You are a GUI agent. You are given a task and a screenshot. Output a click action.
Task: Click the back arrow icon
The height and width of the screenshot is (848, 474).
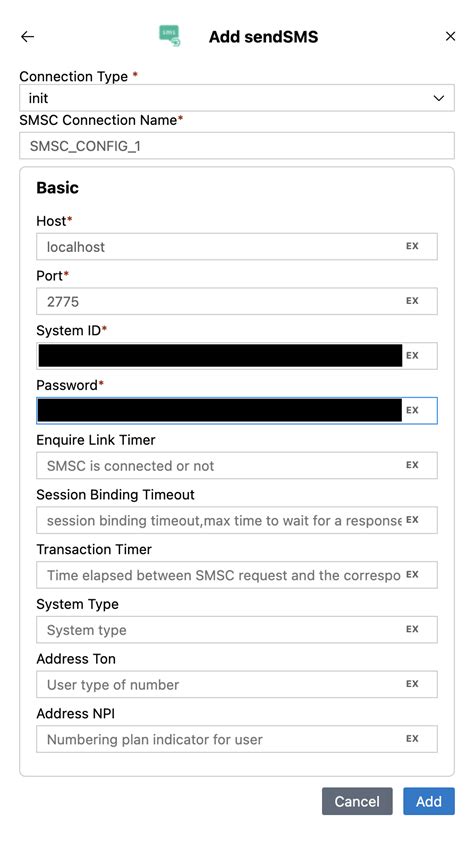pos(28,36)
